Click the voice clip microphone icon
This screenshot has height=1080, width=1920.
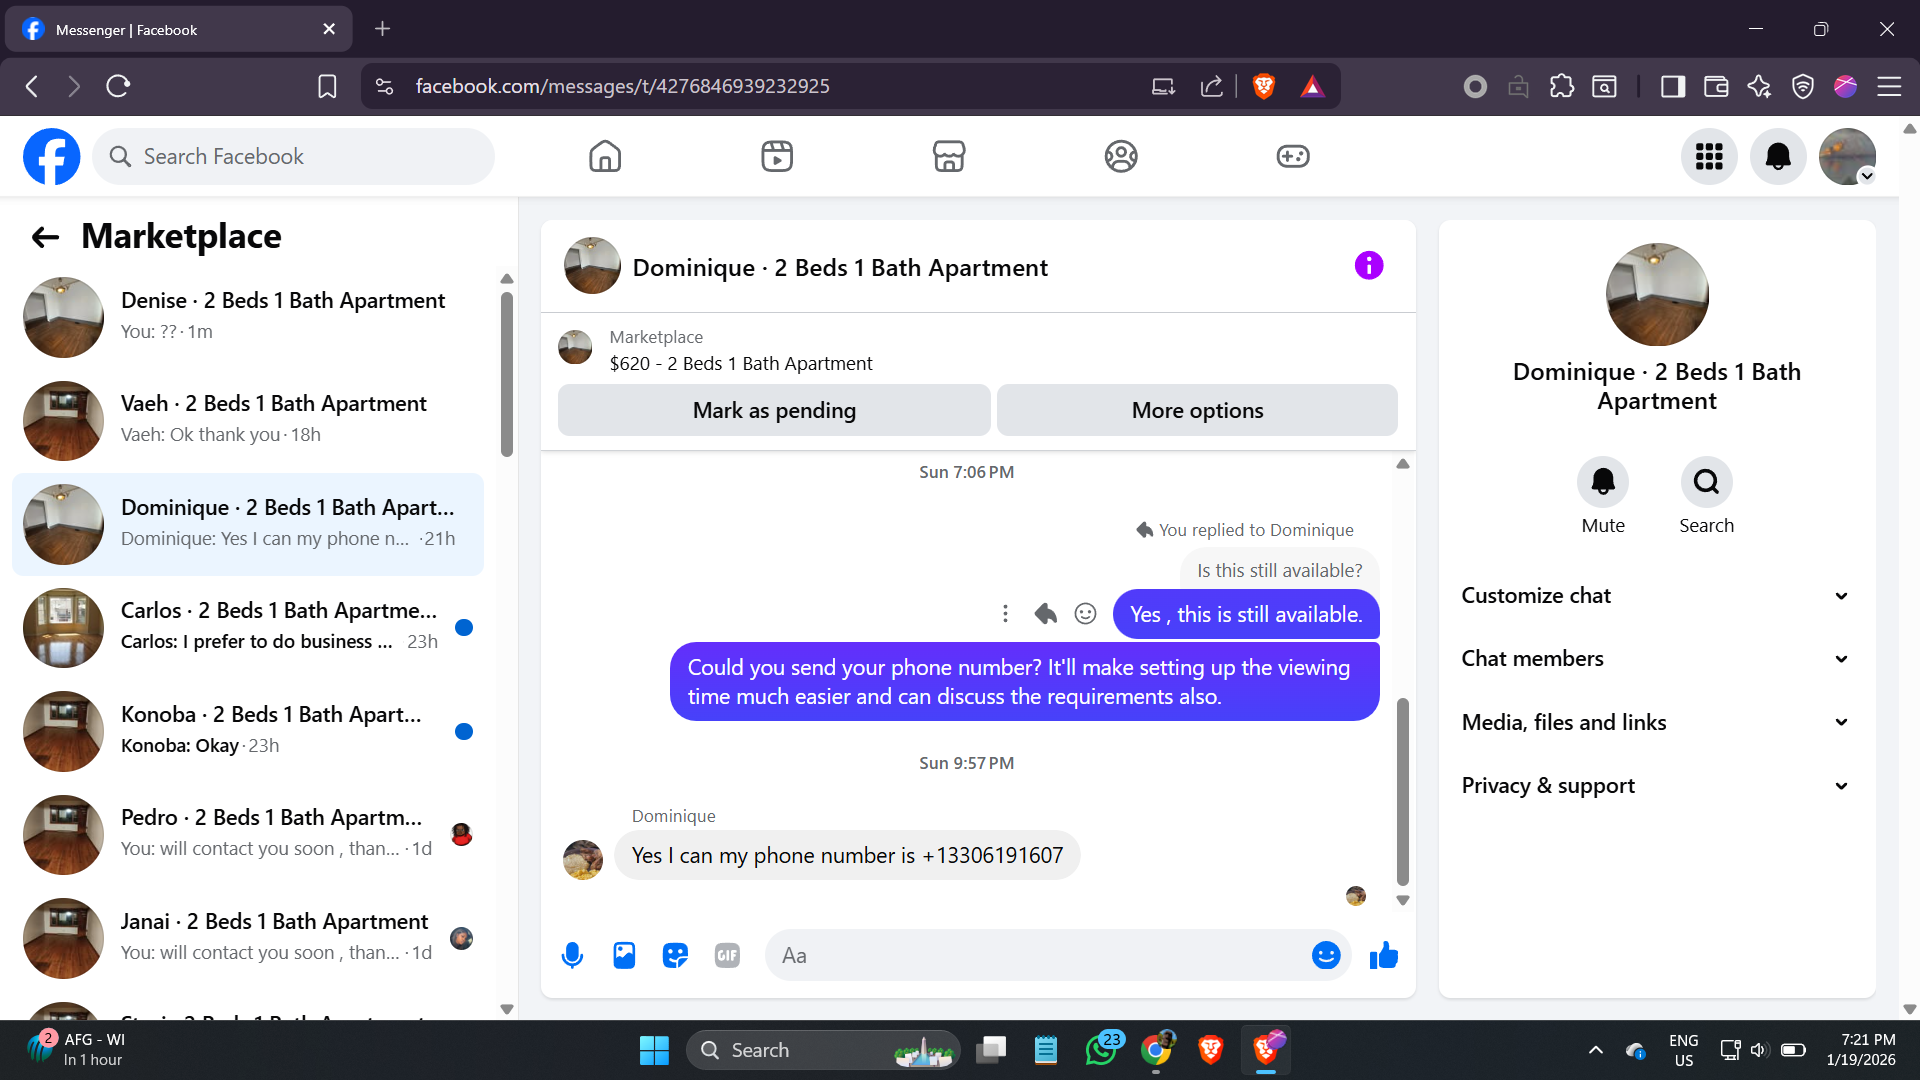tap(572, 956)
